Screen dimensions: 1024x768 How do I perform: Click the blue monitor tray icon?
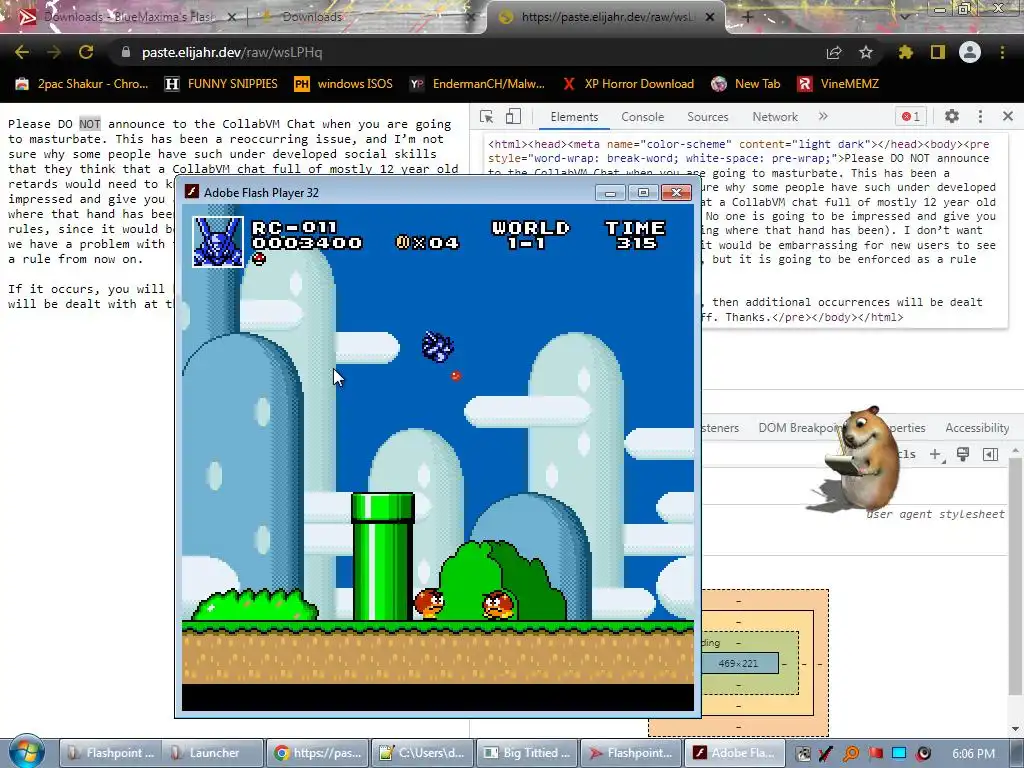(x=899, y=754)
